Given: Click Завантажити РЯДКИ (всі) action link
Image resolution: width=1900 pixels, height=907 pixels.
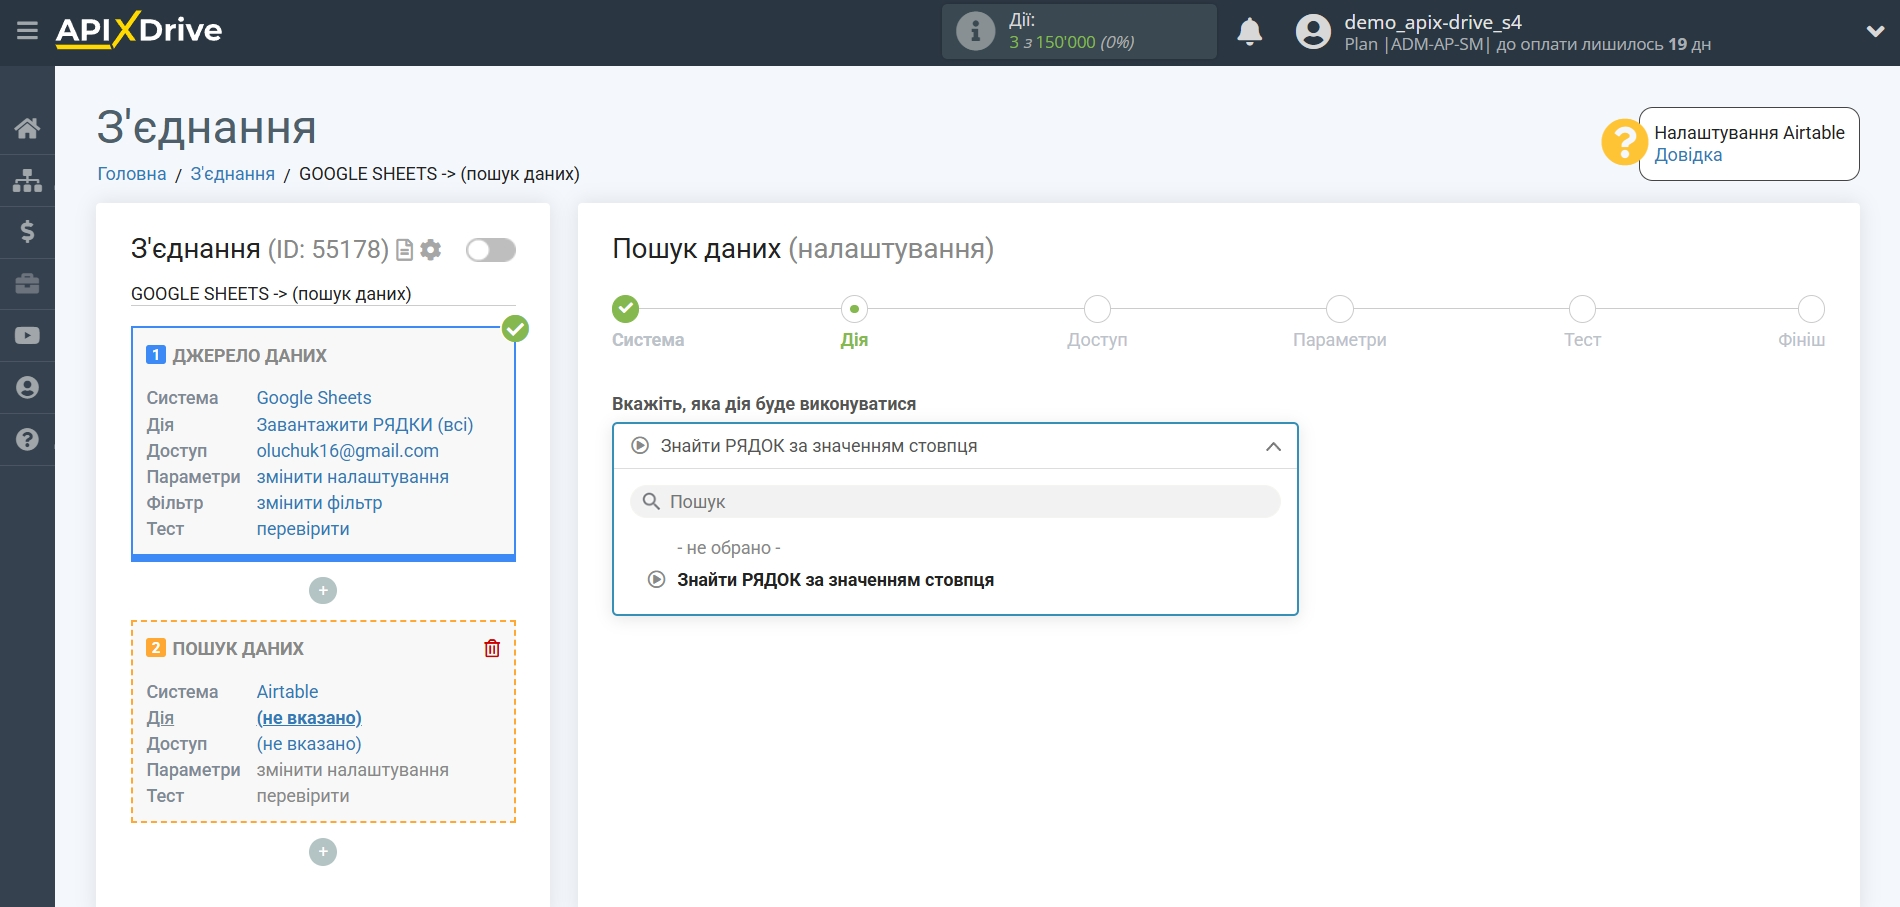Looking at the screenshot, I should point(365,425).
